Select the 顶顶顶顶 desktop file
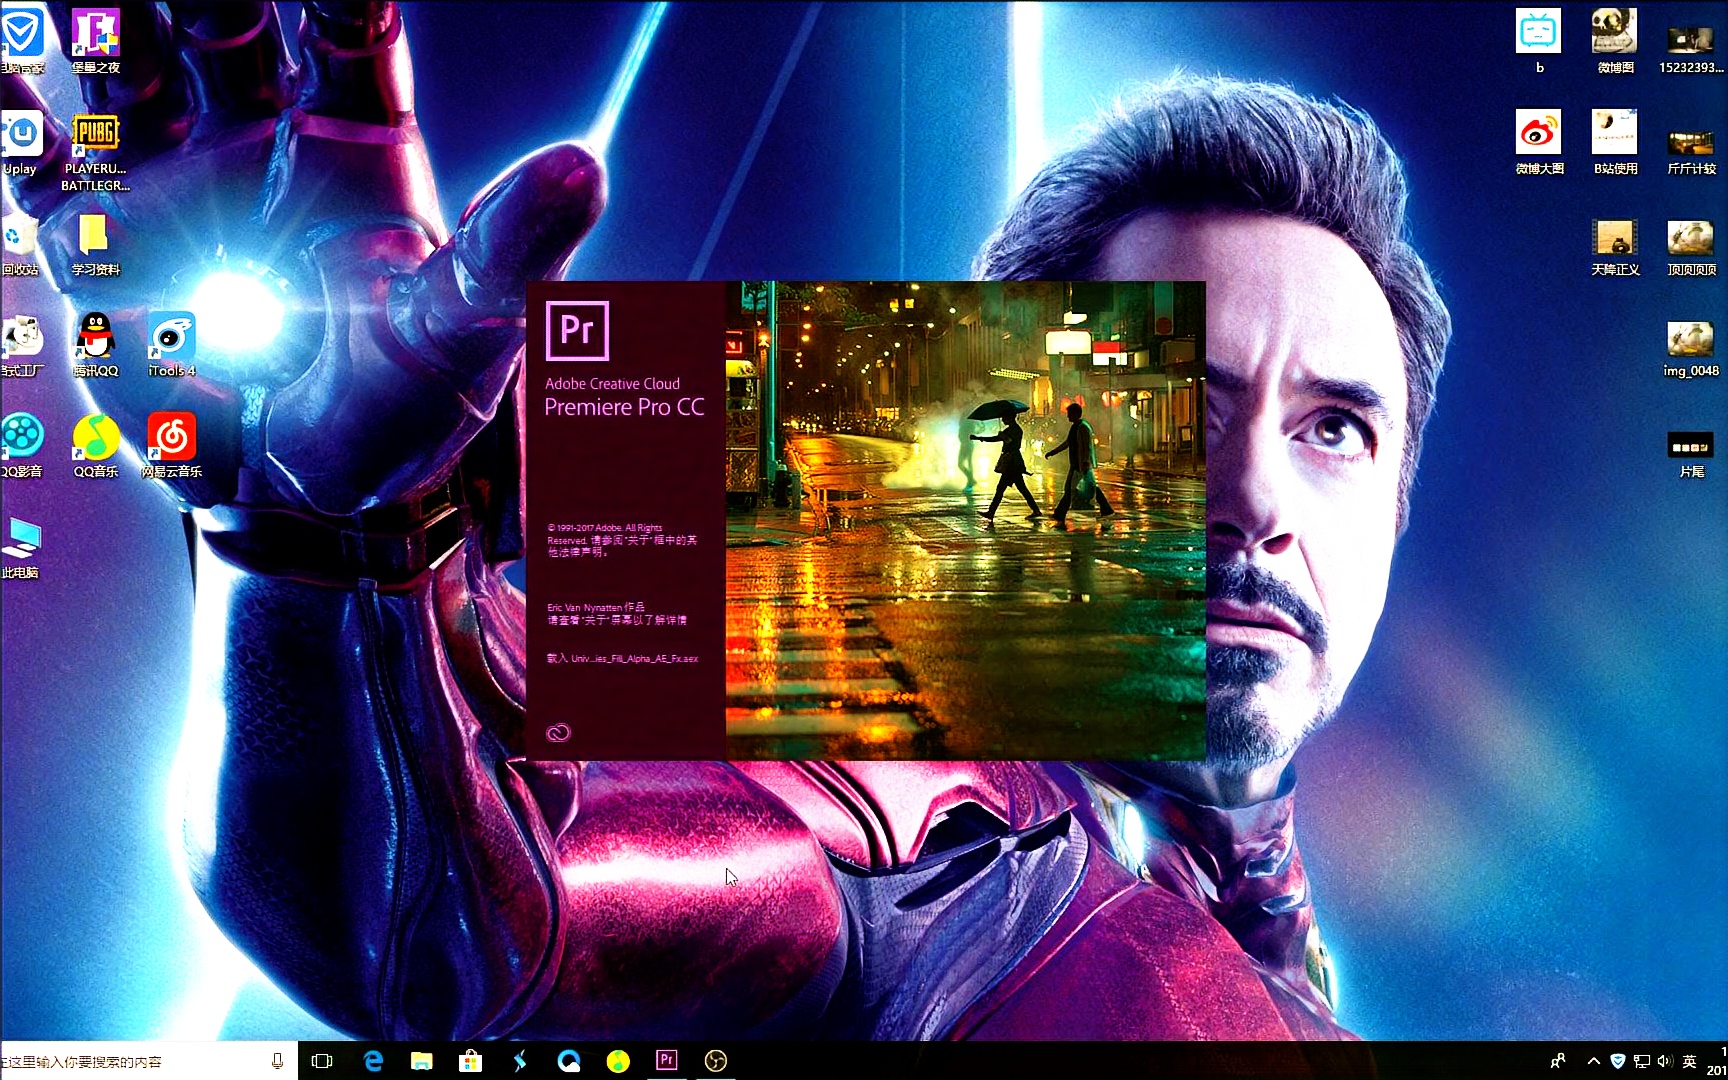Image resolution: width=1728 pixels, height=1080 pixels. [x=1691, y=248]
